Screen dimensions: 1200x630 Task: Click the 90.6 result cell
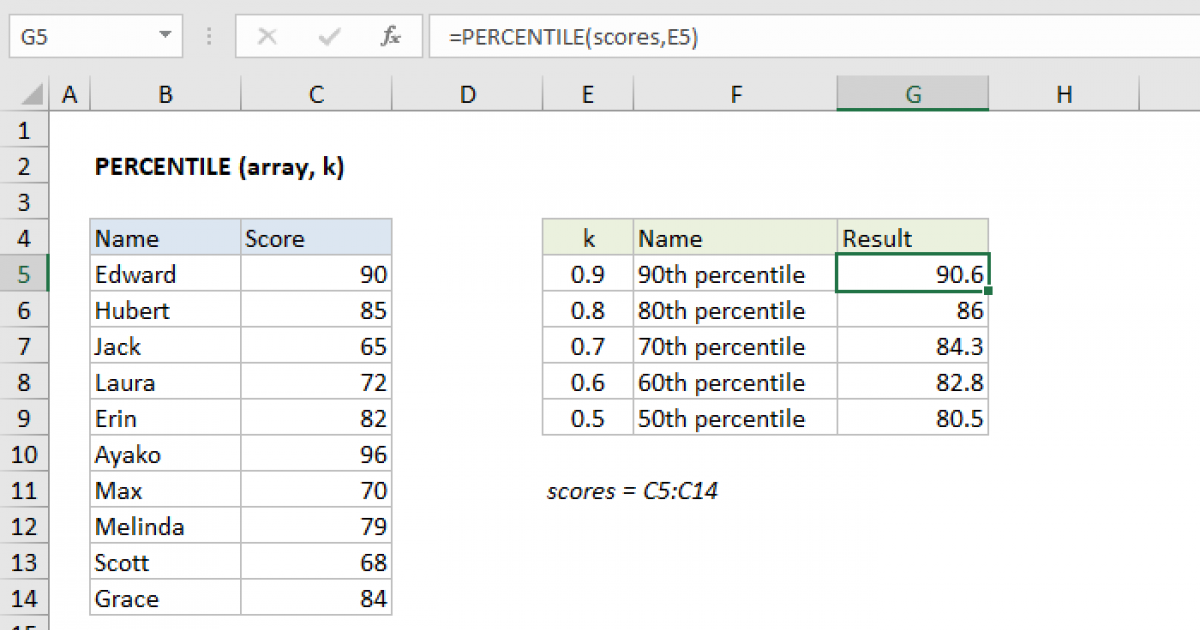coord(912,275)
